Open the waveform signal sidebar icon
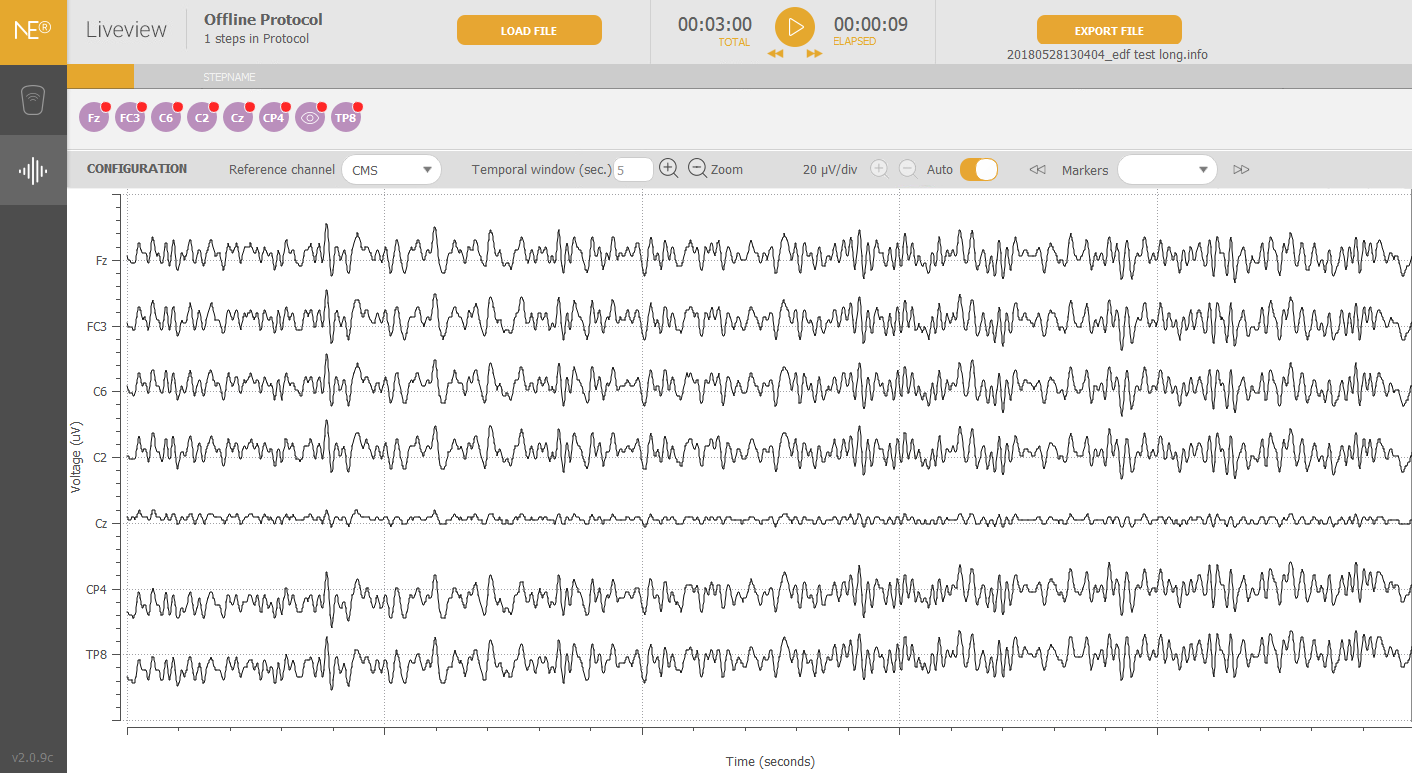This screenshot has width=1412, height=773. click(33, 170)
